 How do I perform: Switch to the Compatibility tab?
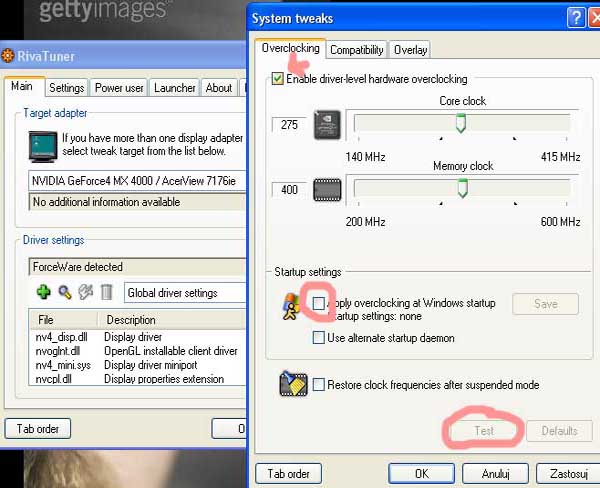pyautogui.click(x=357, y=50)
